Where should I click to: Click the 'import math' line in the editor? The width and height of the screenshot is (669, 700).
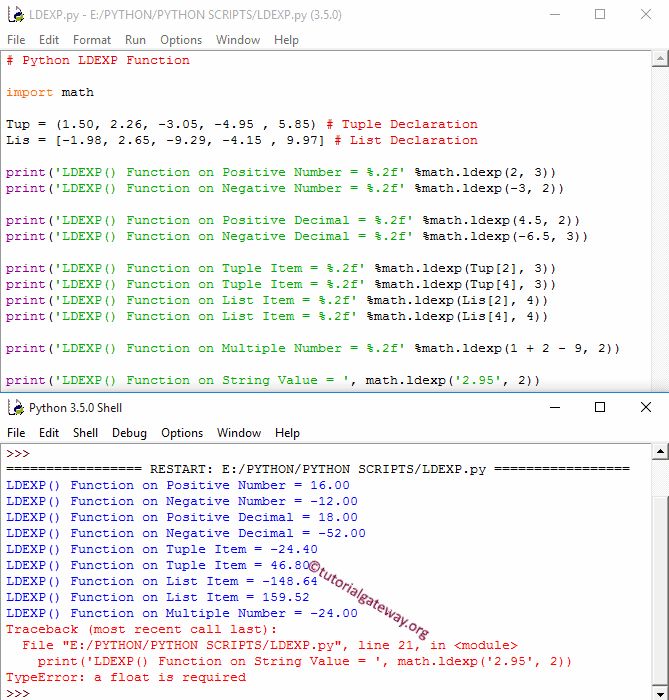[50, 92]
